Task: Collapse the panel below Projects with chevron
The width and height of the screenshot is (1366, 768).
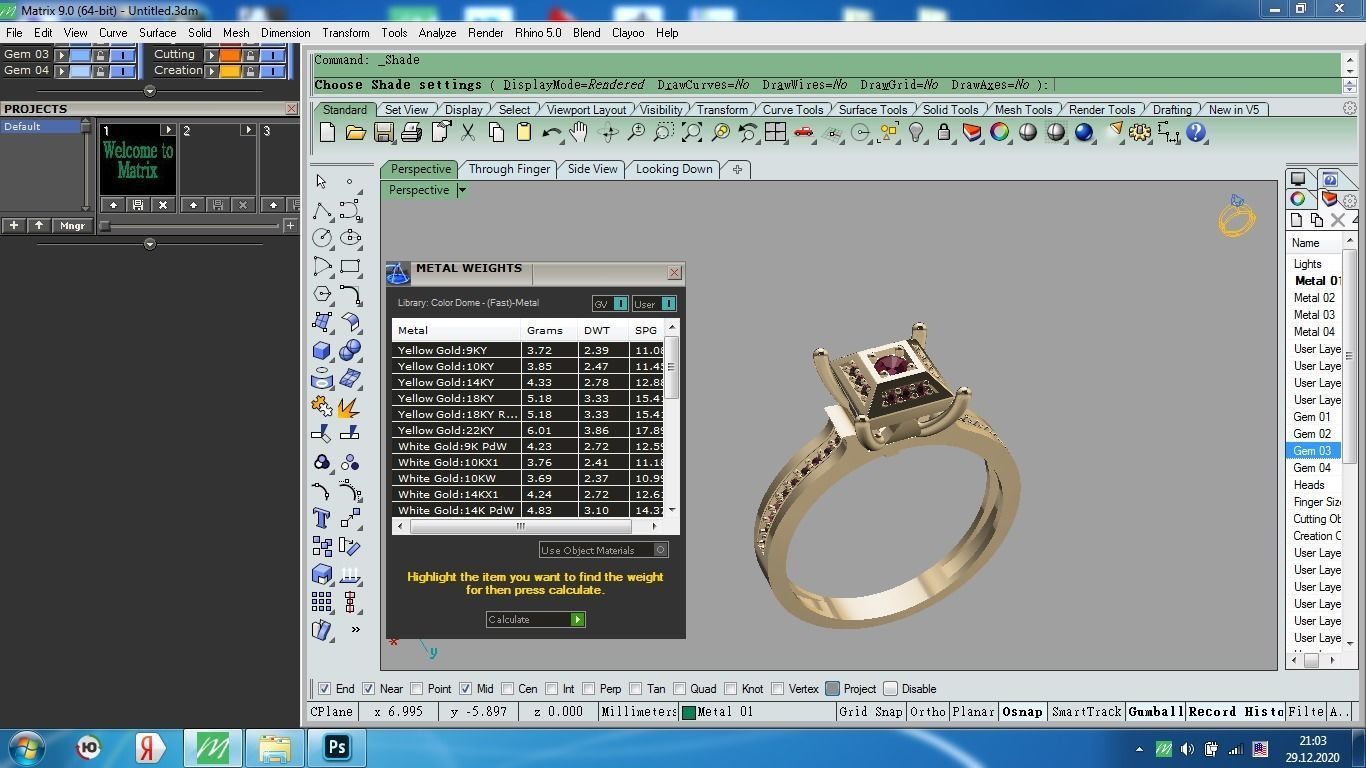Action: [x=150, y=243]
